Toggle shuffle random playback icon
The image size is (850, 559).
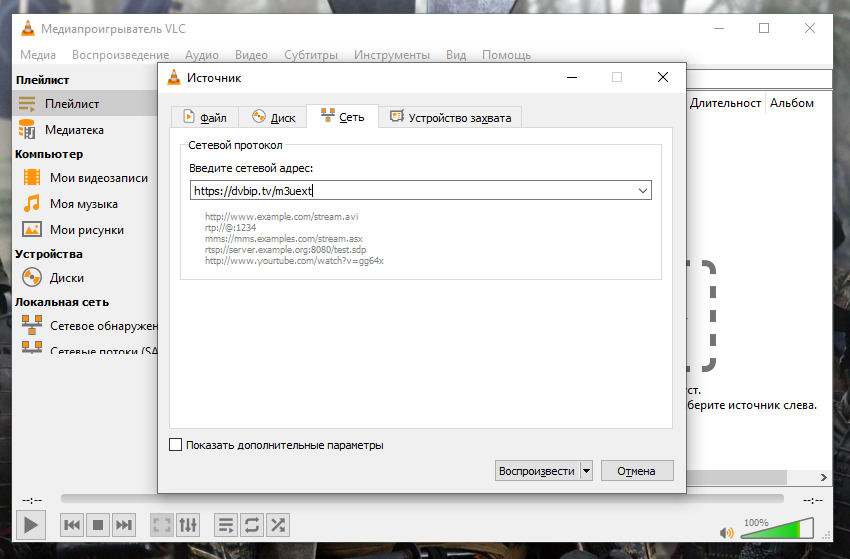[278, 525]
